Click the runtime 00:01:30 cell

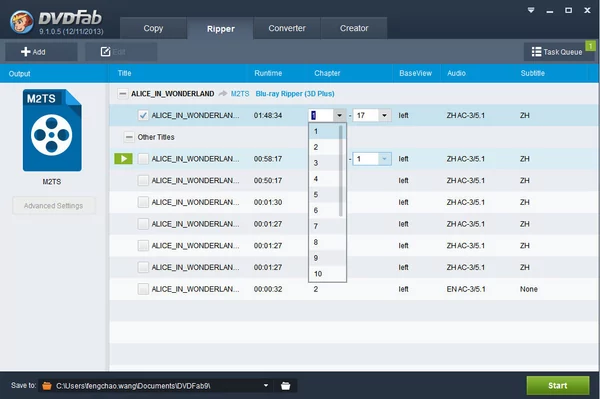[268, 202]
